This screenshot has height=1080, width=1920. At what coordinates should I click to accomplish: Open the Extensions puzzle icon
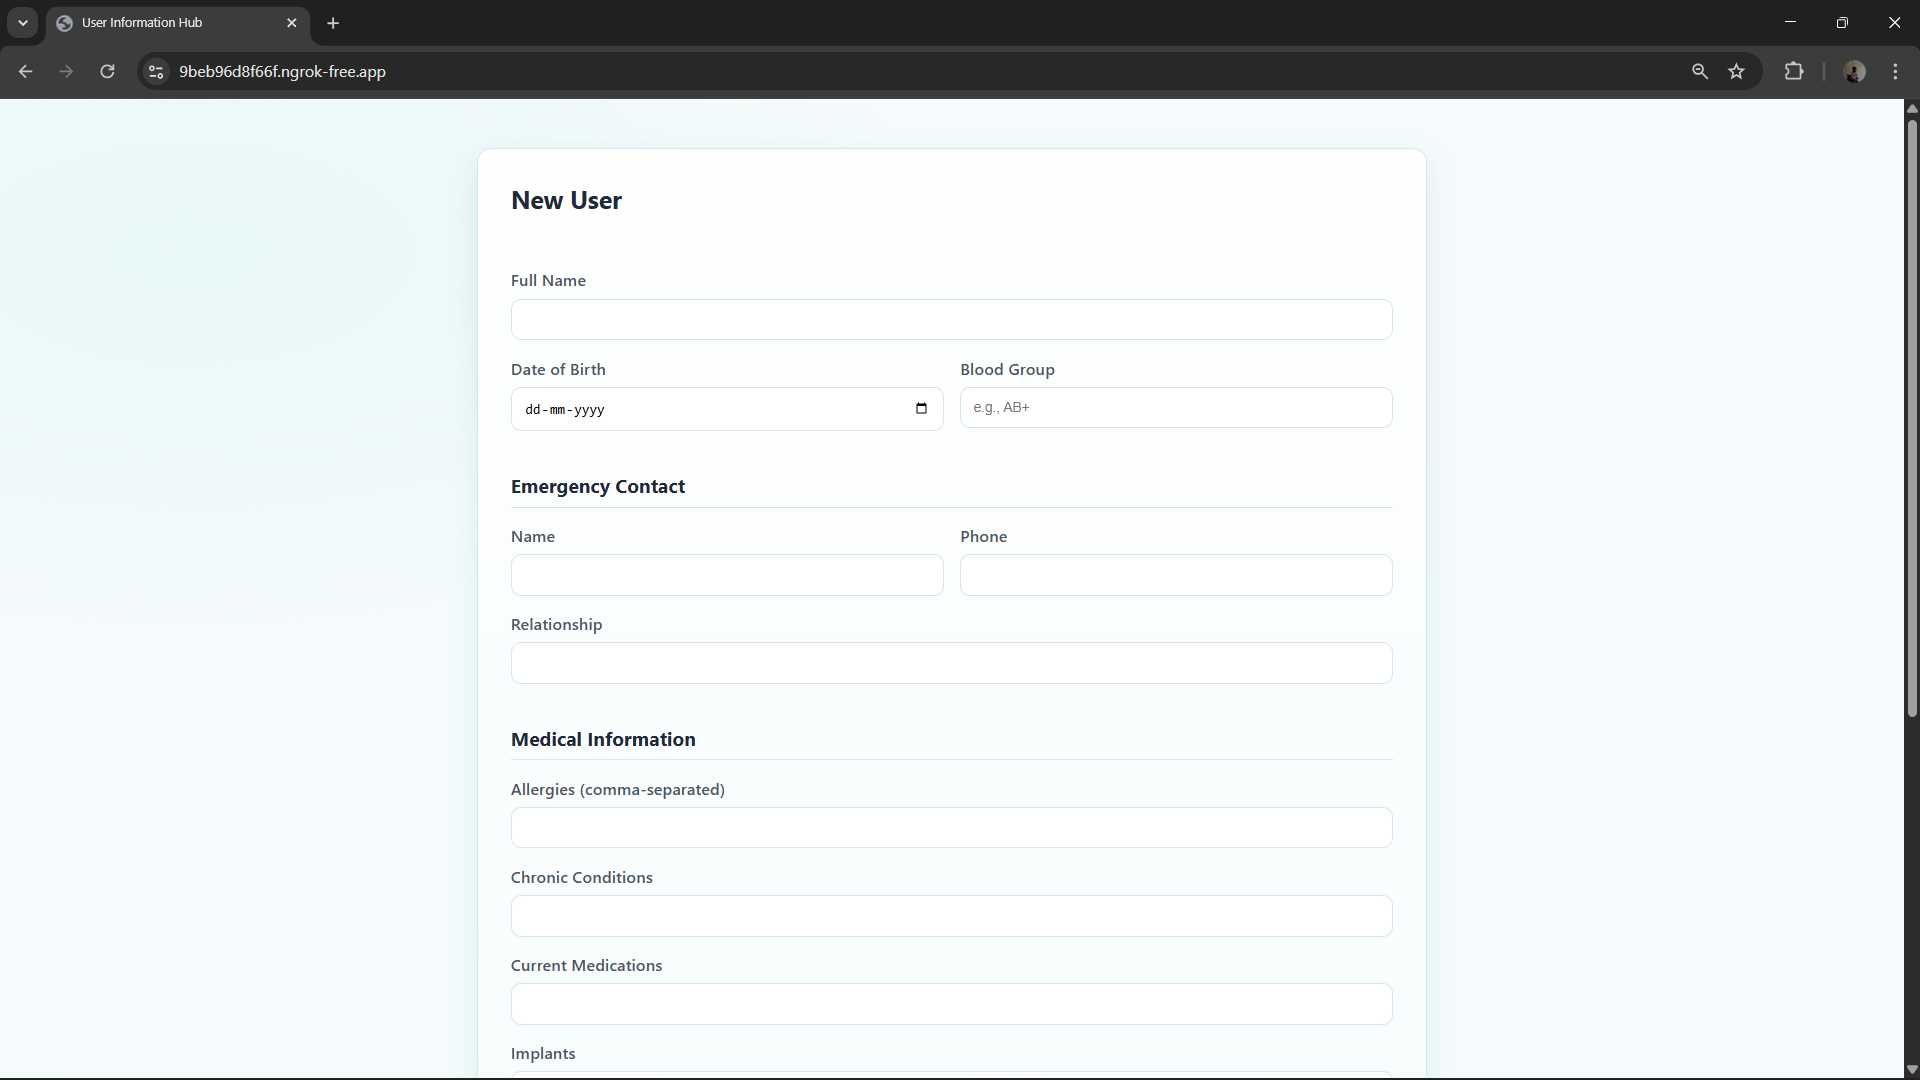point(1794,71)
